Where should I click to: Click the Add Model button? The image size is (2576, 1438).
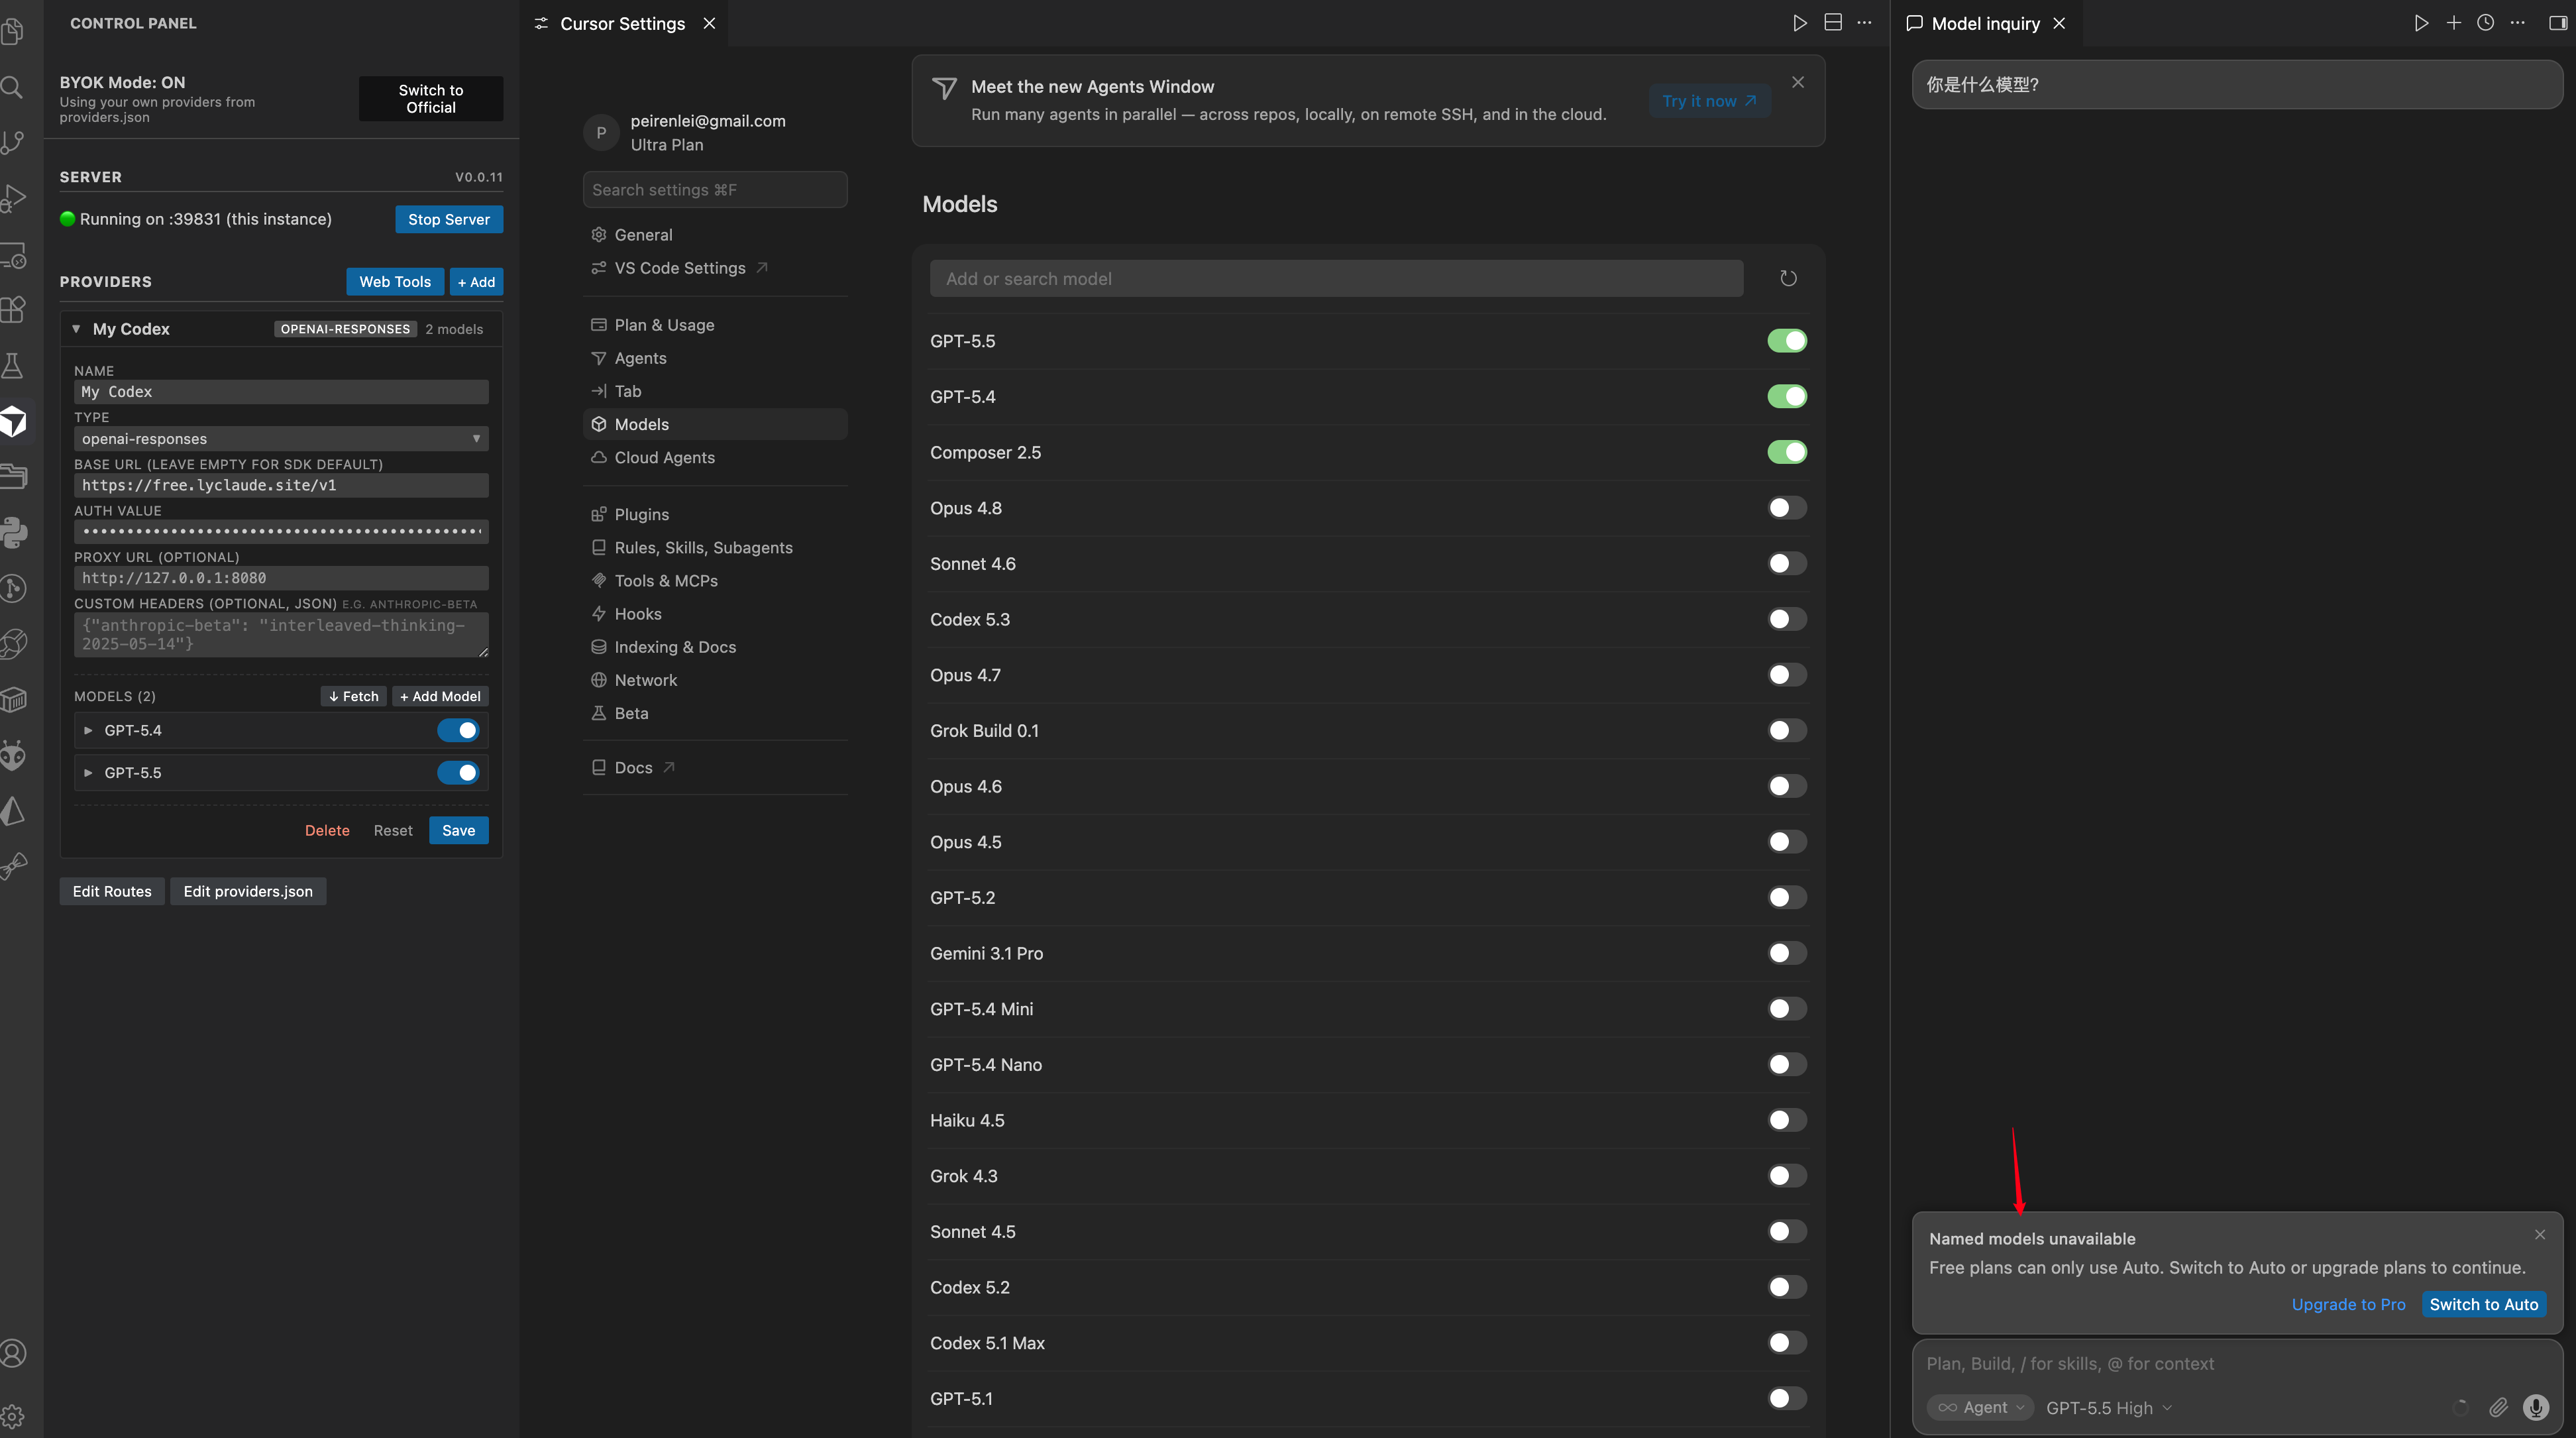440,696
